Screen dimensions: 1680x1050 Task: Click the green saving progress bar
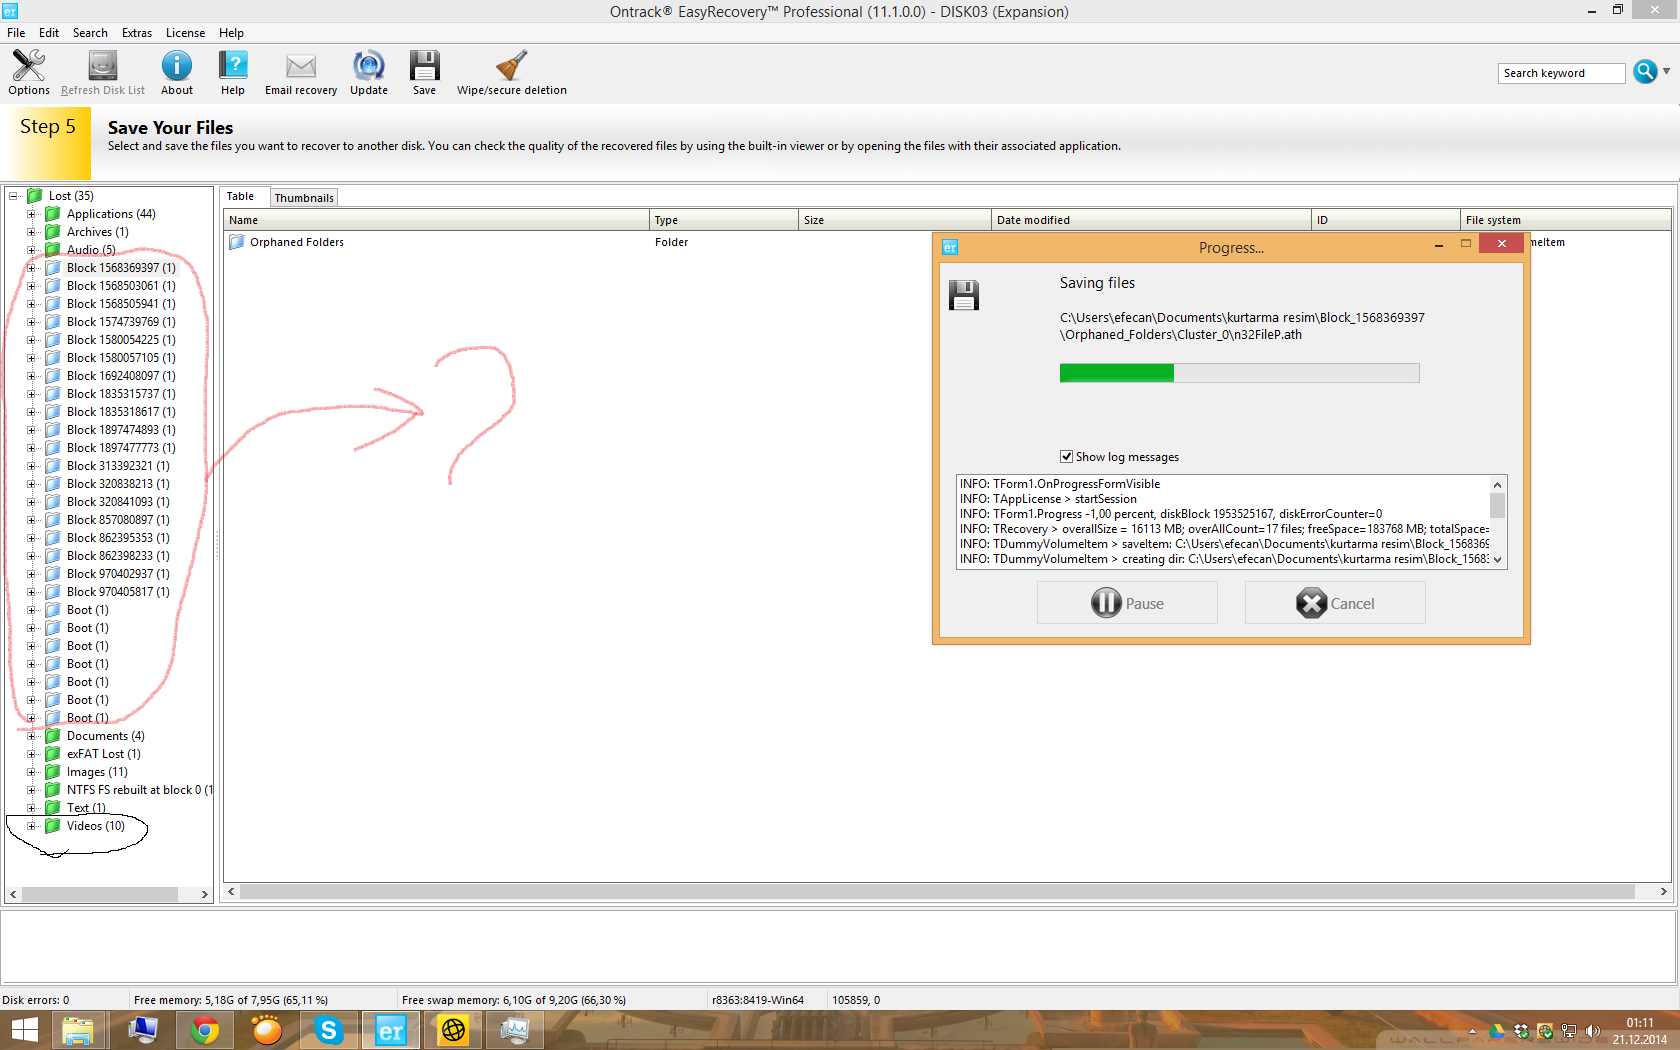pyautogui.click(x=1239, y=373)
